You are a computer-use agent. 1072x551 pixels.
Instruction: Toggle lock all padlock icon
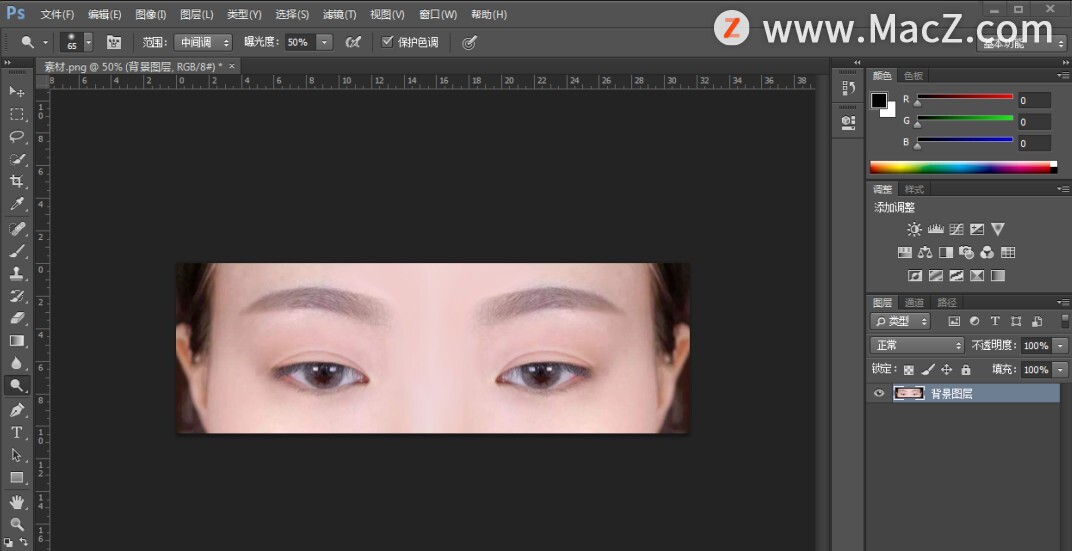point(965,370)
